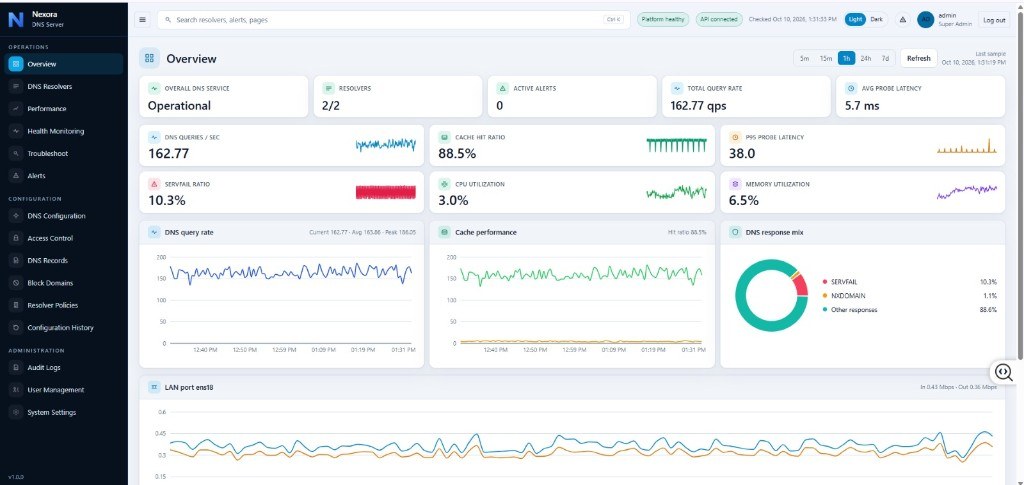The width and height of the screenshot is (1024, 485).
Task: Click the Platform healthy status badge
Action: coord(663,20)
